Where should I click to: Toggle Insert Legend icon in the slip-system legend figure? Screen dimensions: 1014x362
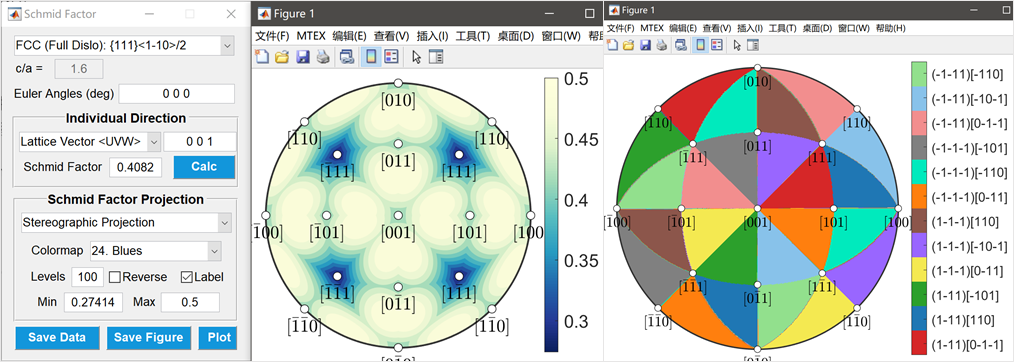tap(717, 45)
